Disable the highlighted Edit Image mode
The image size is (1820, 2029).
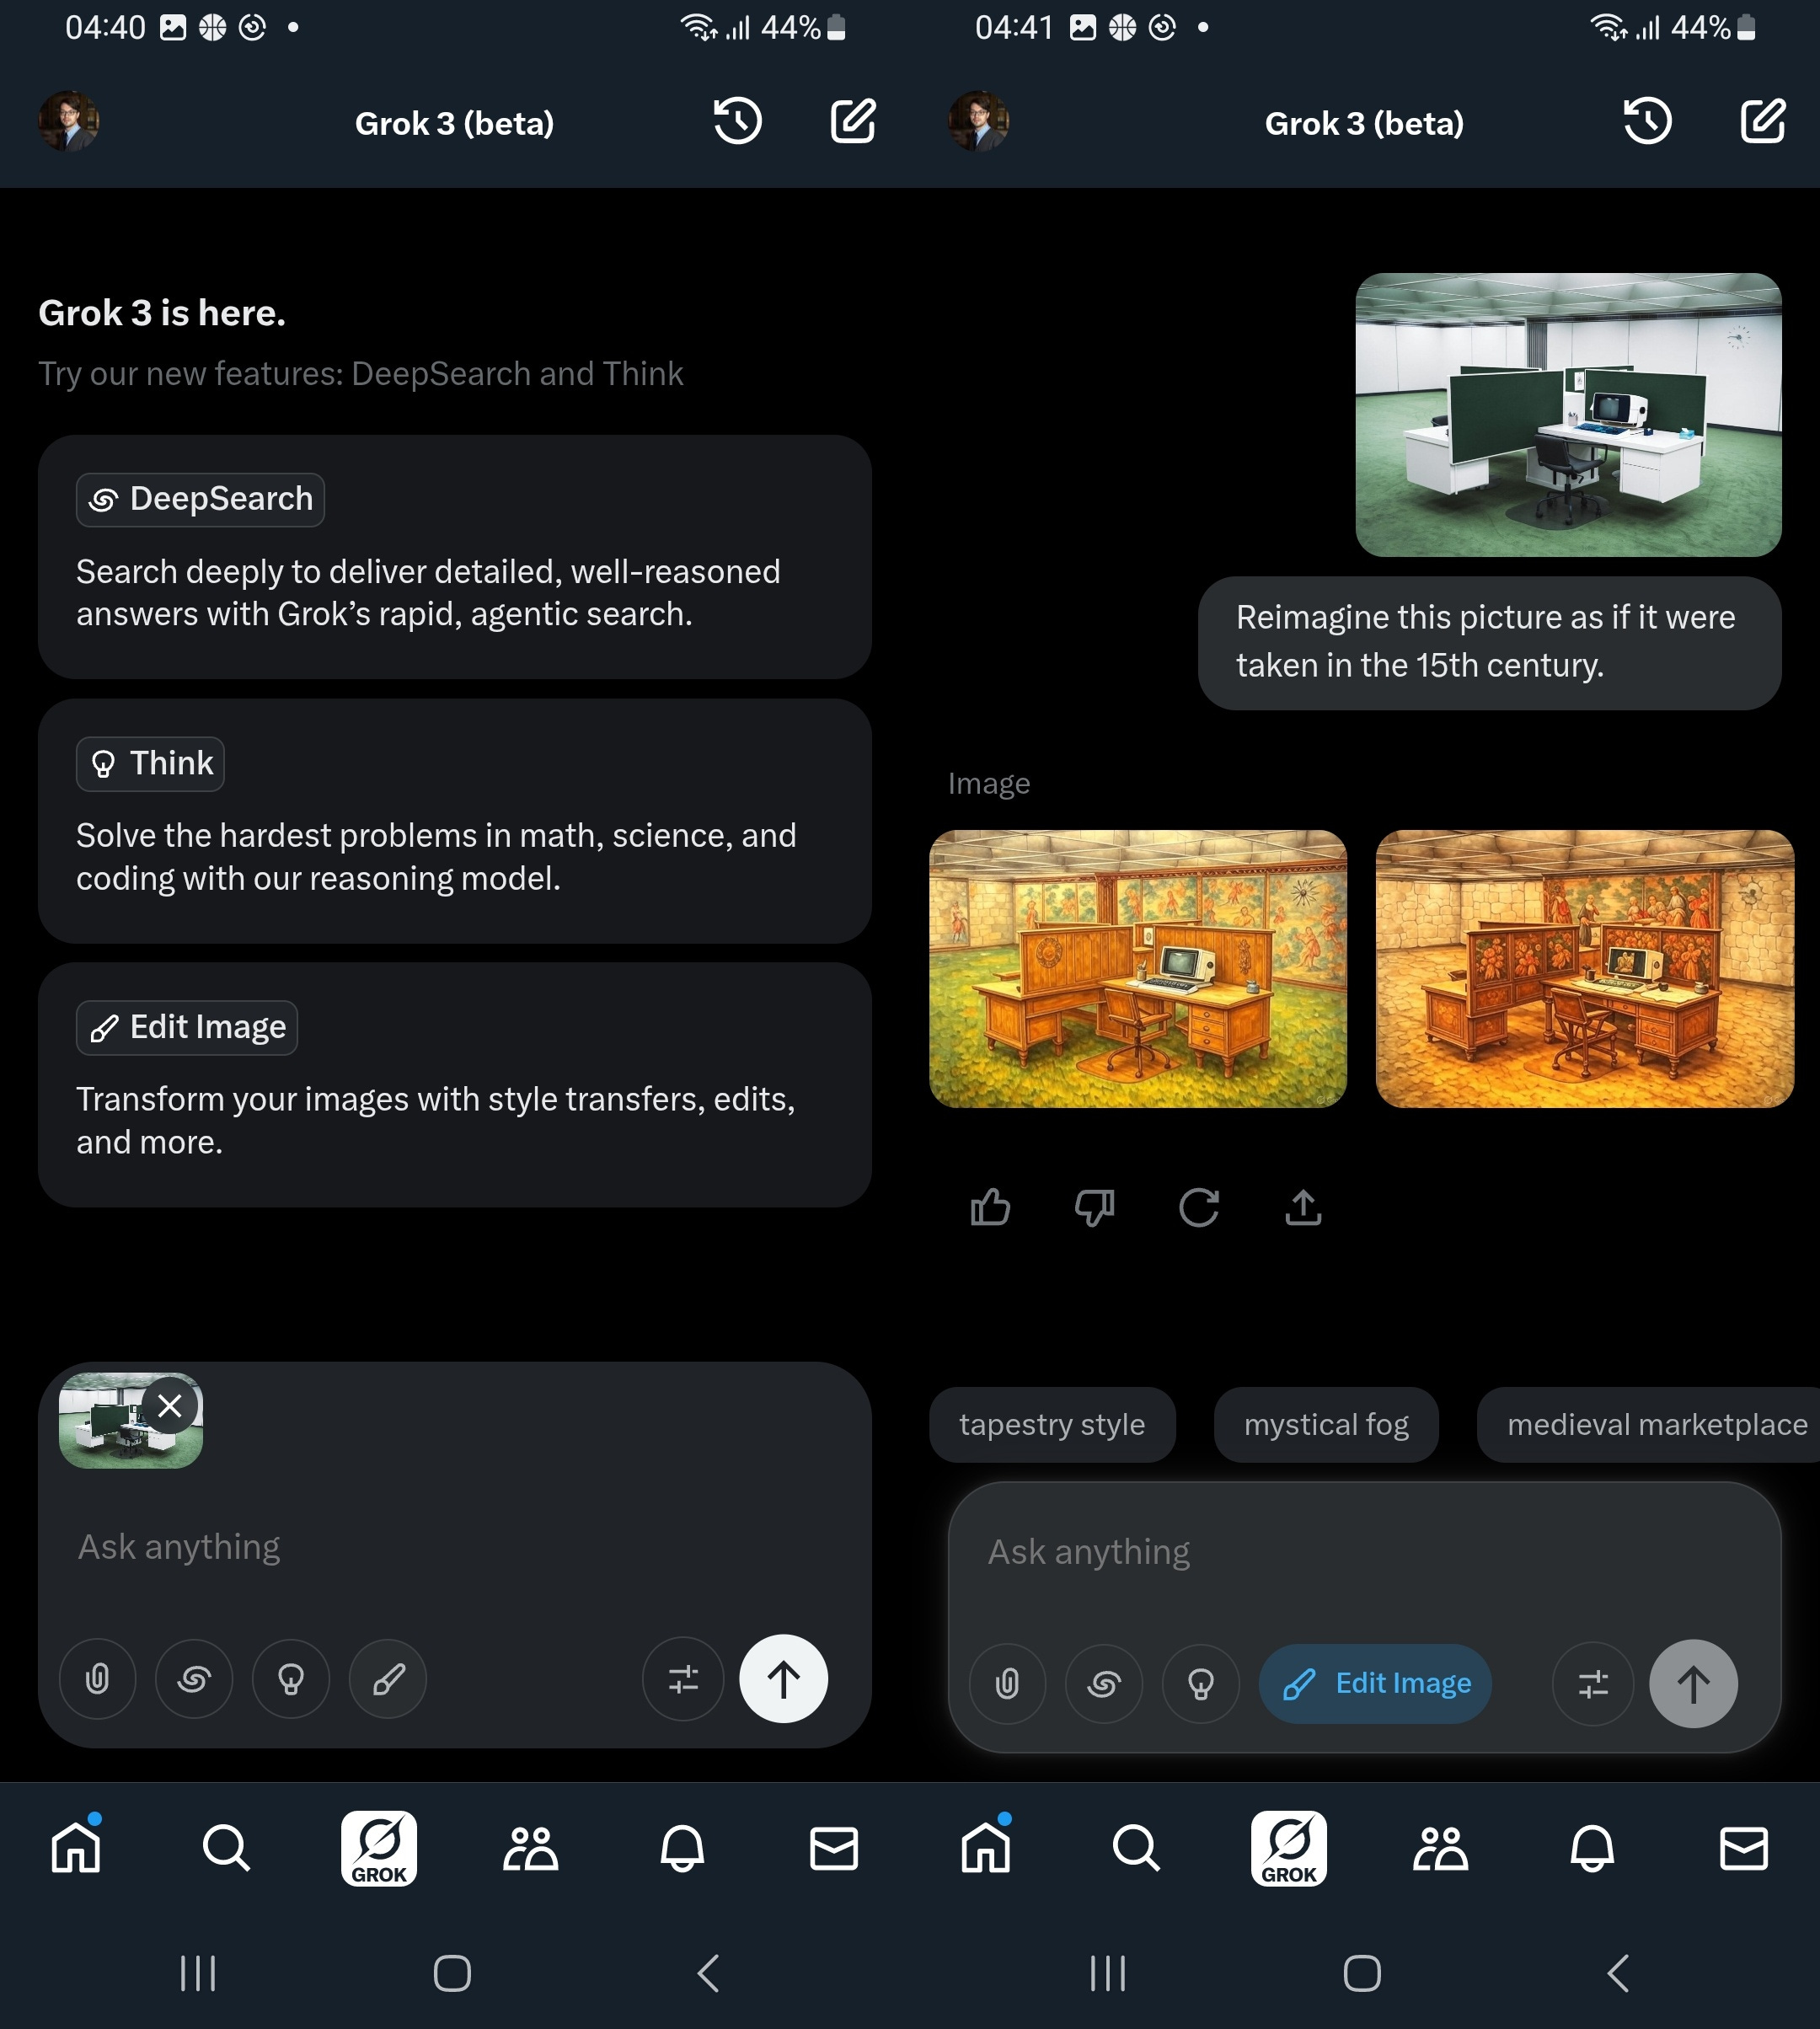click(1375, 1683)
